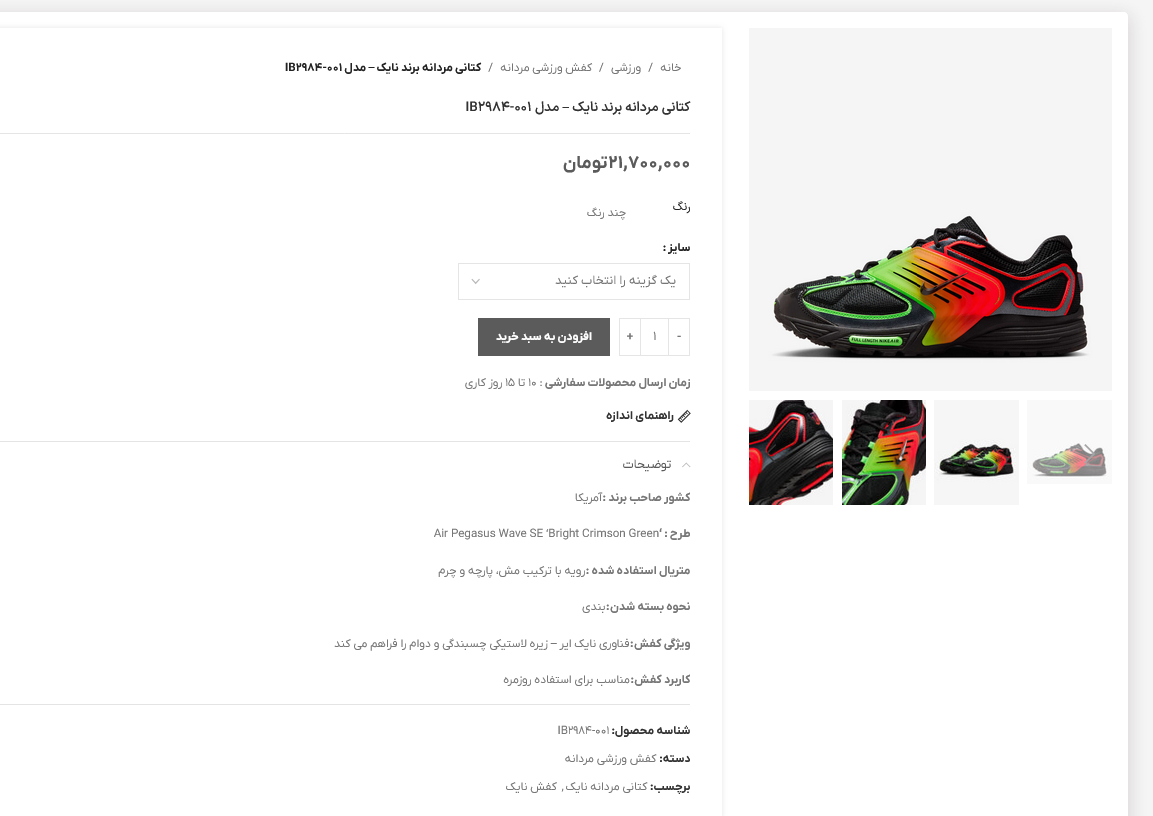This screenshot has width=1153, height=816.
Task: Click the quantity number field
Action: tap(654, 337)
